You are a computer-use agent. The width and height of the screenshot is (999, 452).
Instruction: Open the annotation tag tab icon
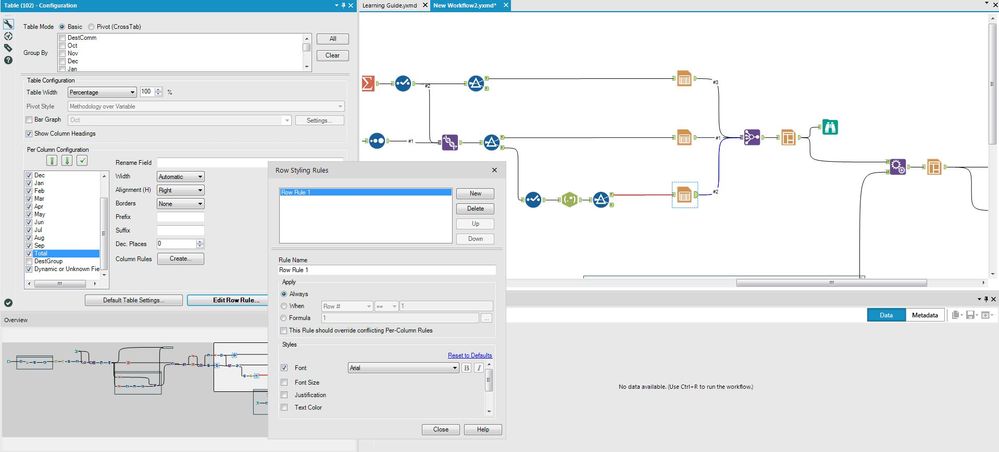point(8,48)
